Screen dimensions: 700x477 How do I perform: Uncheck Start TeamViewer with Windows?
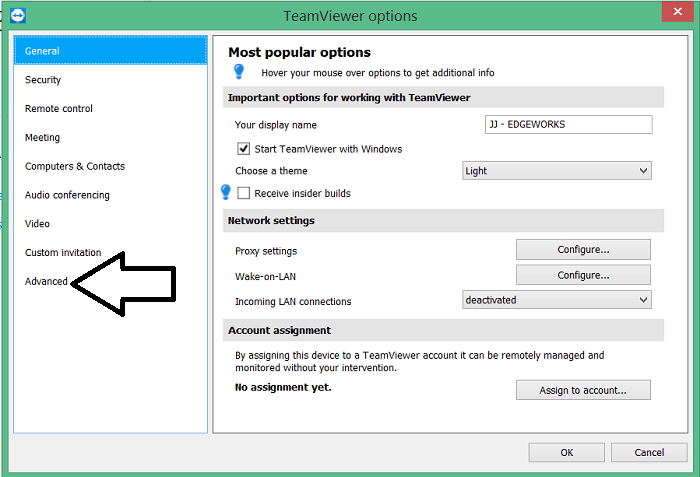coord(243,149)
